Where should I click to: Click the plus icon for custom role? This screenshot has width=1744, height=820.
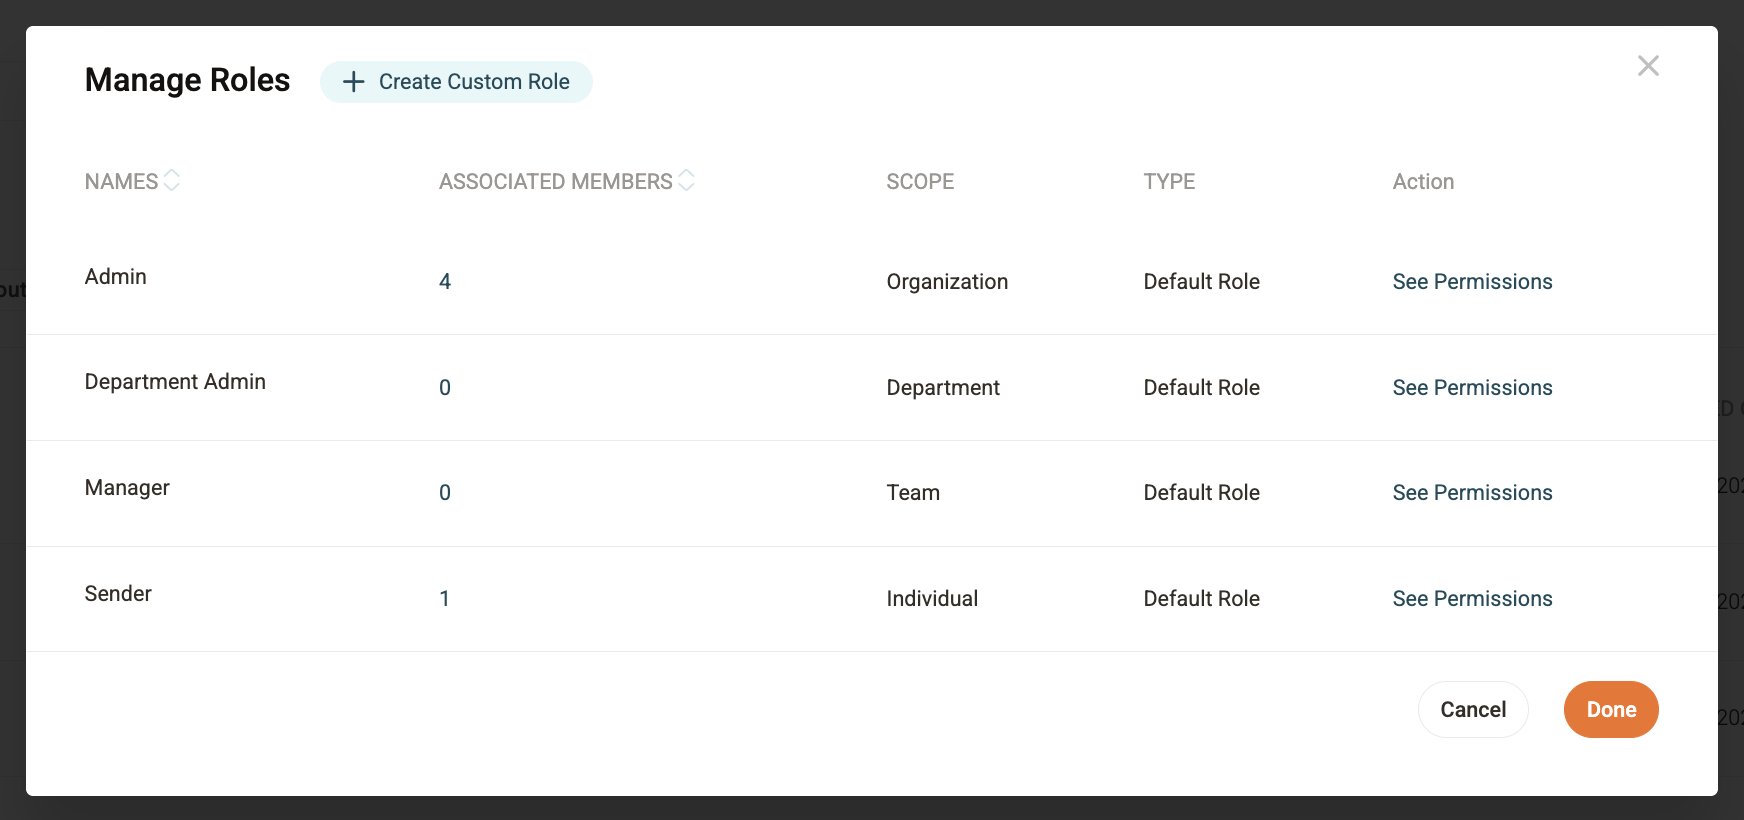[x=353, y=82]
